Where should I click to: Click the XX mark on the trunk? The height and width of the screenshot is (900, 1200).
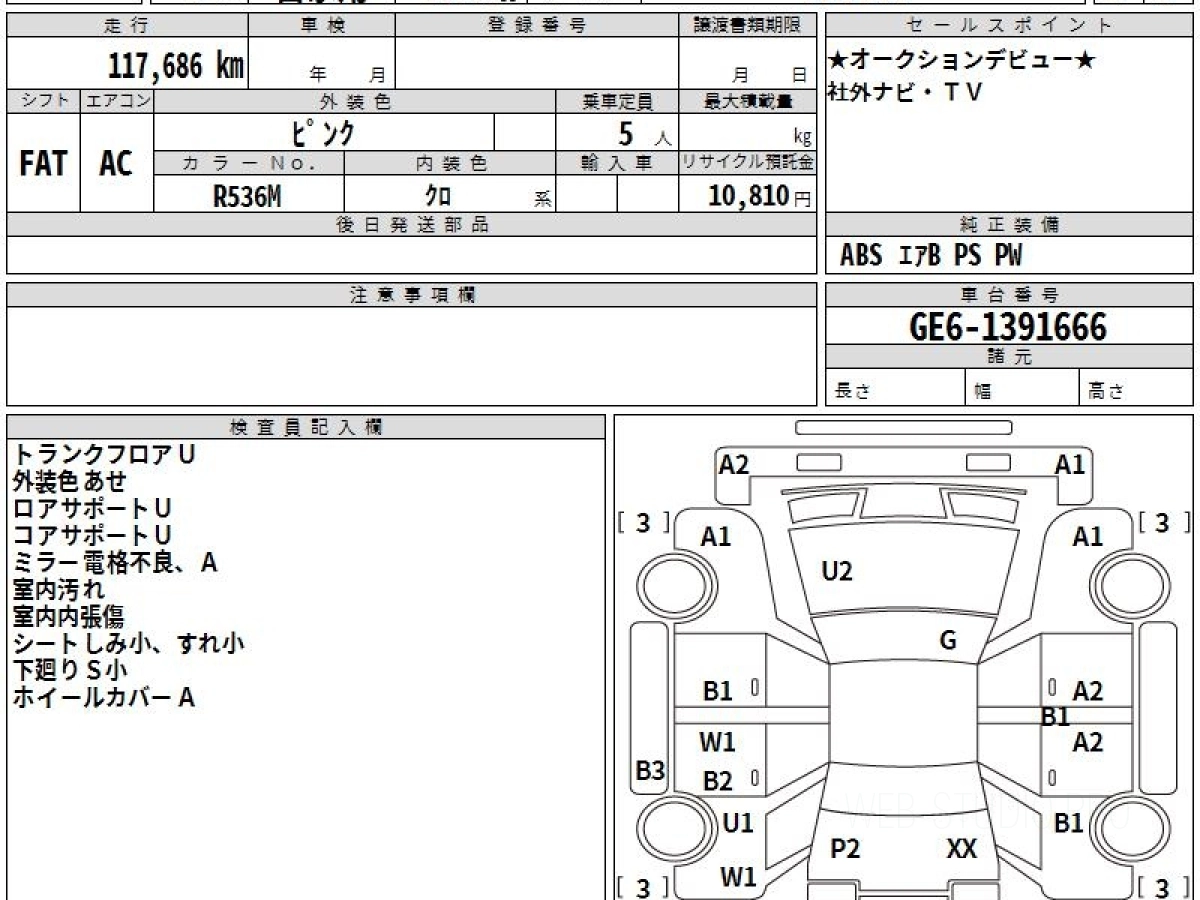(x=962, y=849)
